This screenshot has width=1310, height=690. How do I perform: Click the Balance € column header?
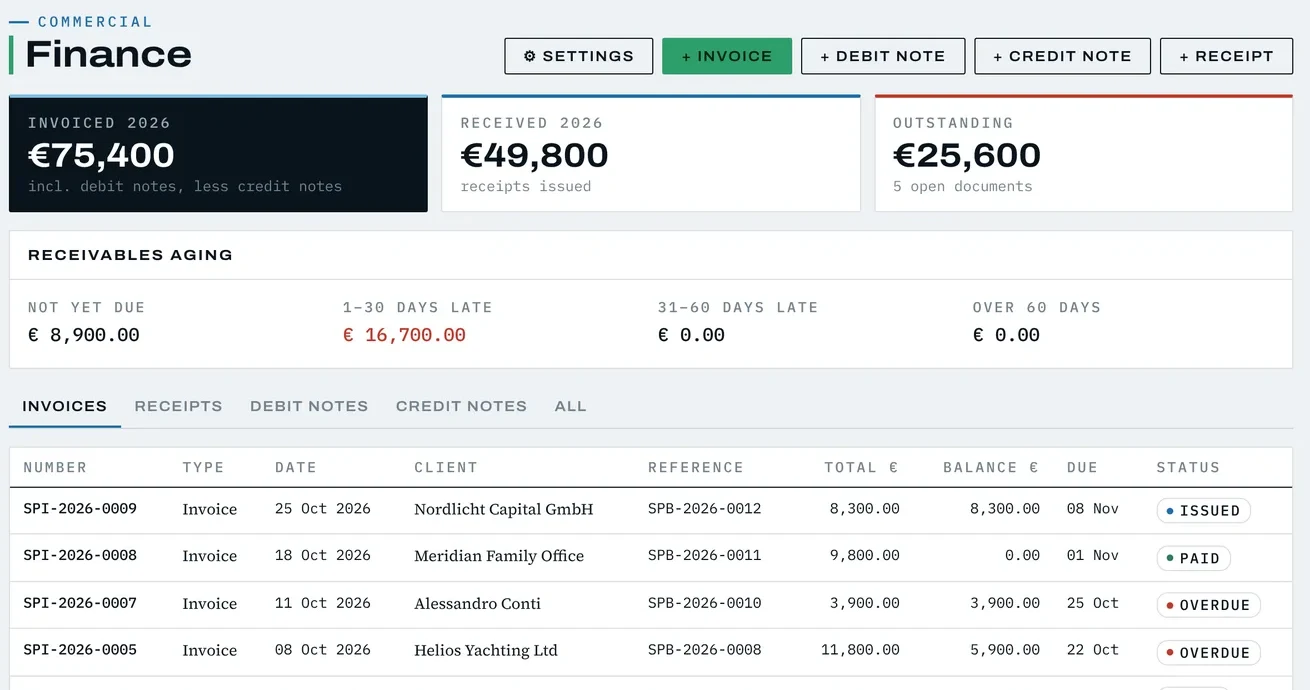(x=991, y=467)
